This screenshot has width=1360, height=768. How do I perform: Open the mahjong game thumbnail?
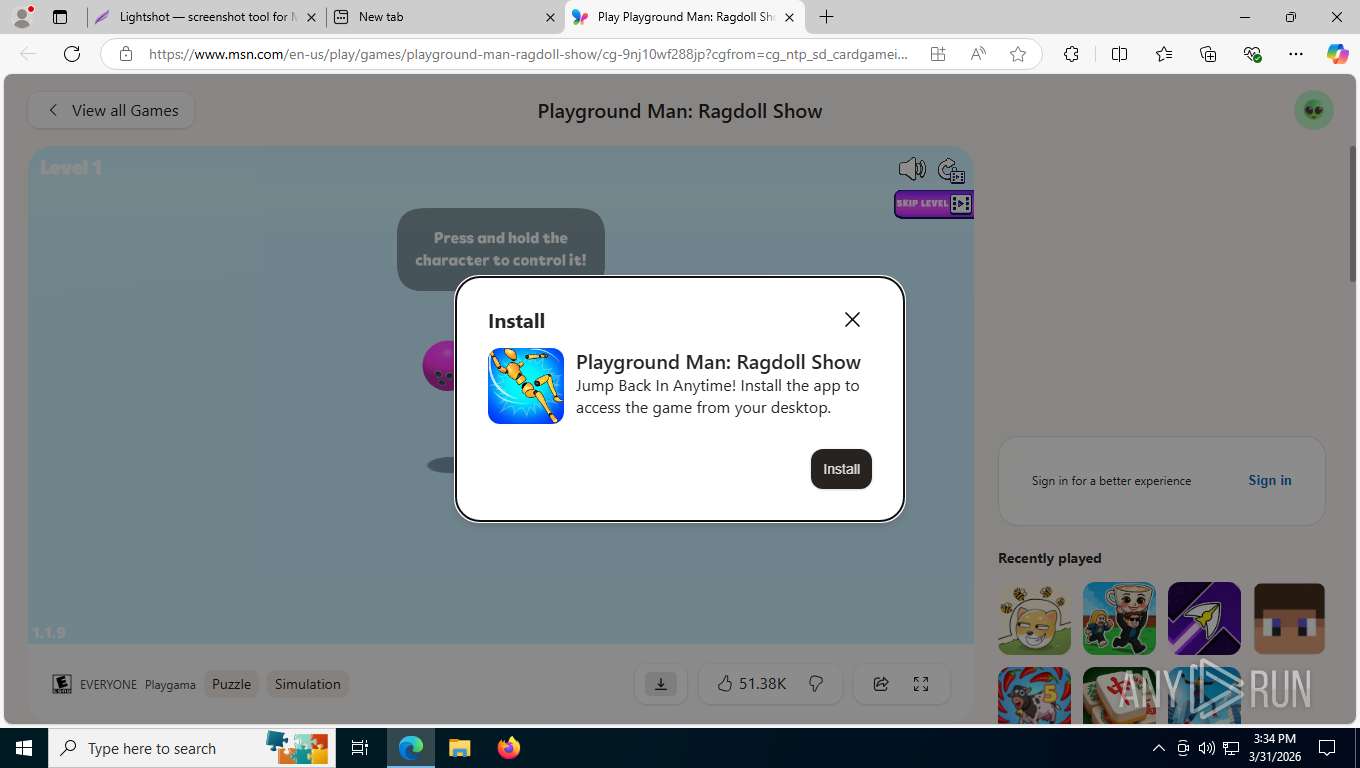[1119, 696]
